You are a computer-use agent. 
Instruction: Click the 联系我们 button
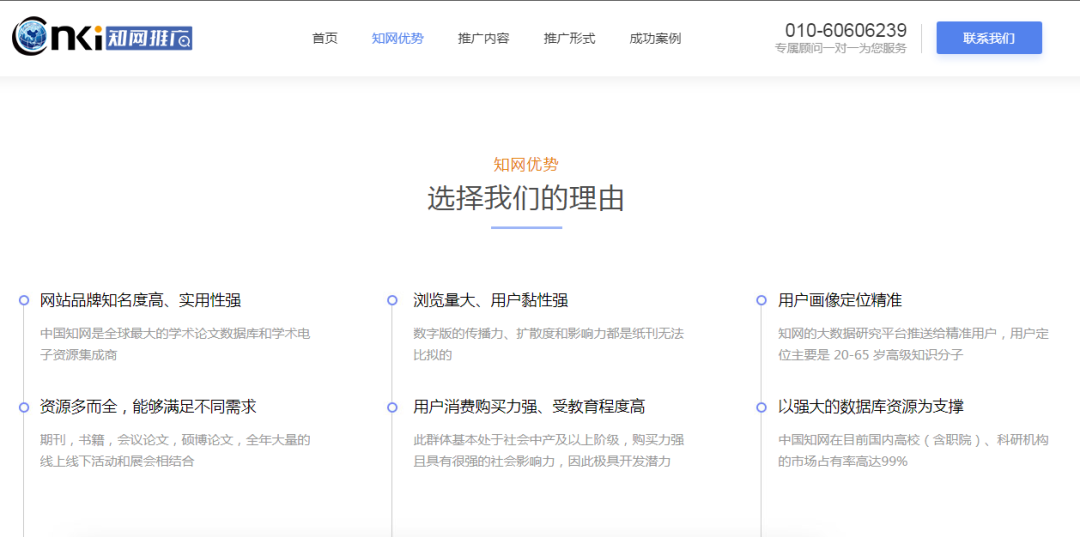989,38
